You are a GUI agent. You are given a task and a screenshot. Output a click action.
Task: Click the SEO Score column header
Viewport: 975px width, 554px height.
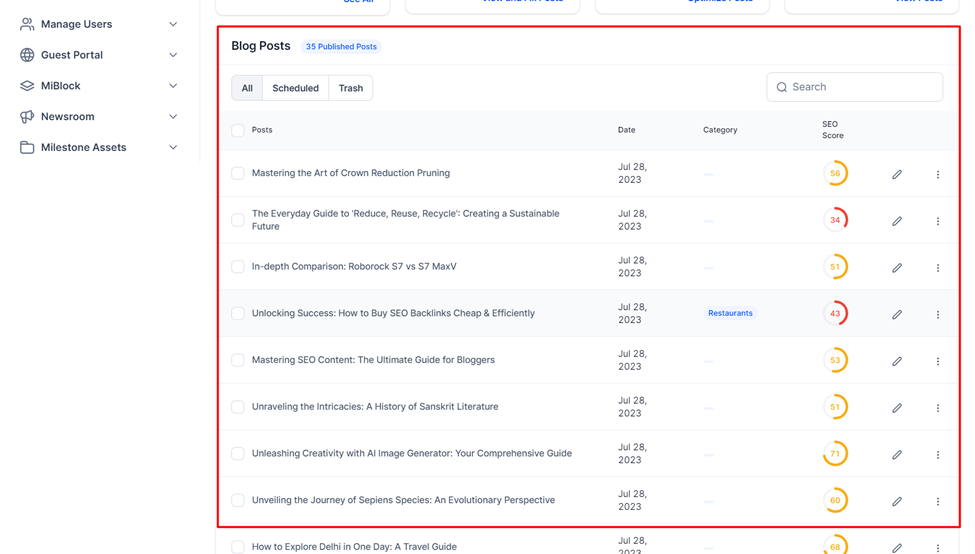pos(833,129)
